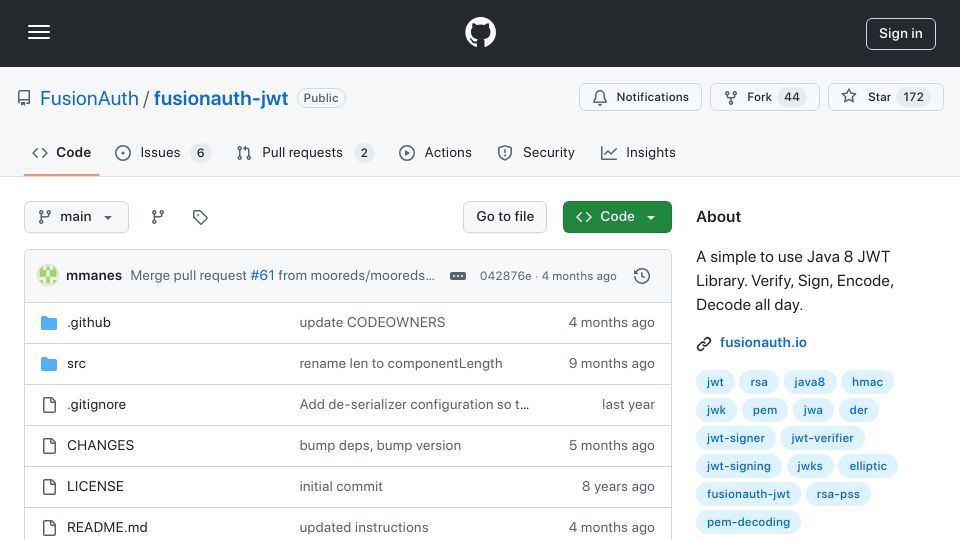Go to GitHub home via Octocat logo
The width and height of the screenshot is (960, 540).
pos(480,32)
